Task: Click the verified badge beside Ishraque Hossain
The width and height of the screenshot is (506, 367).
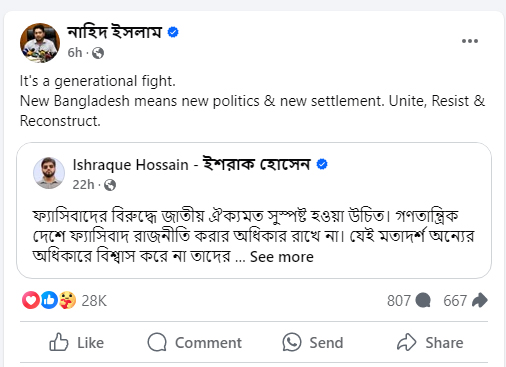Action: [x=322, y=164]
